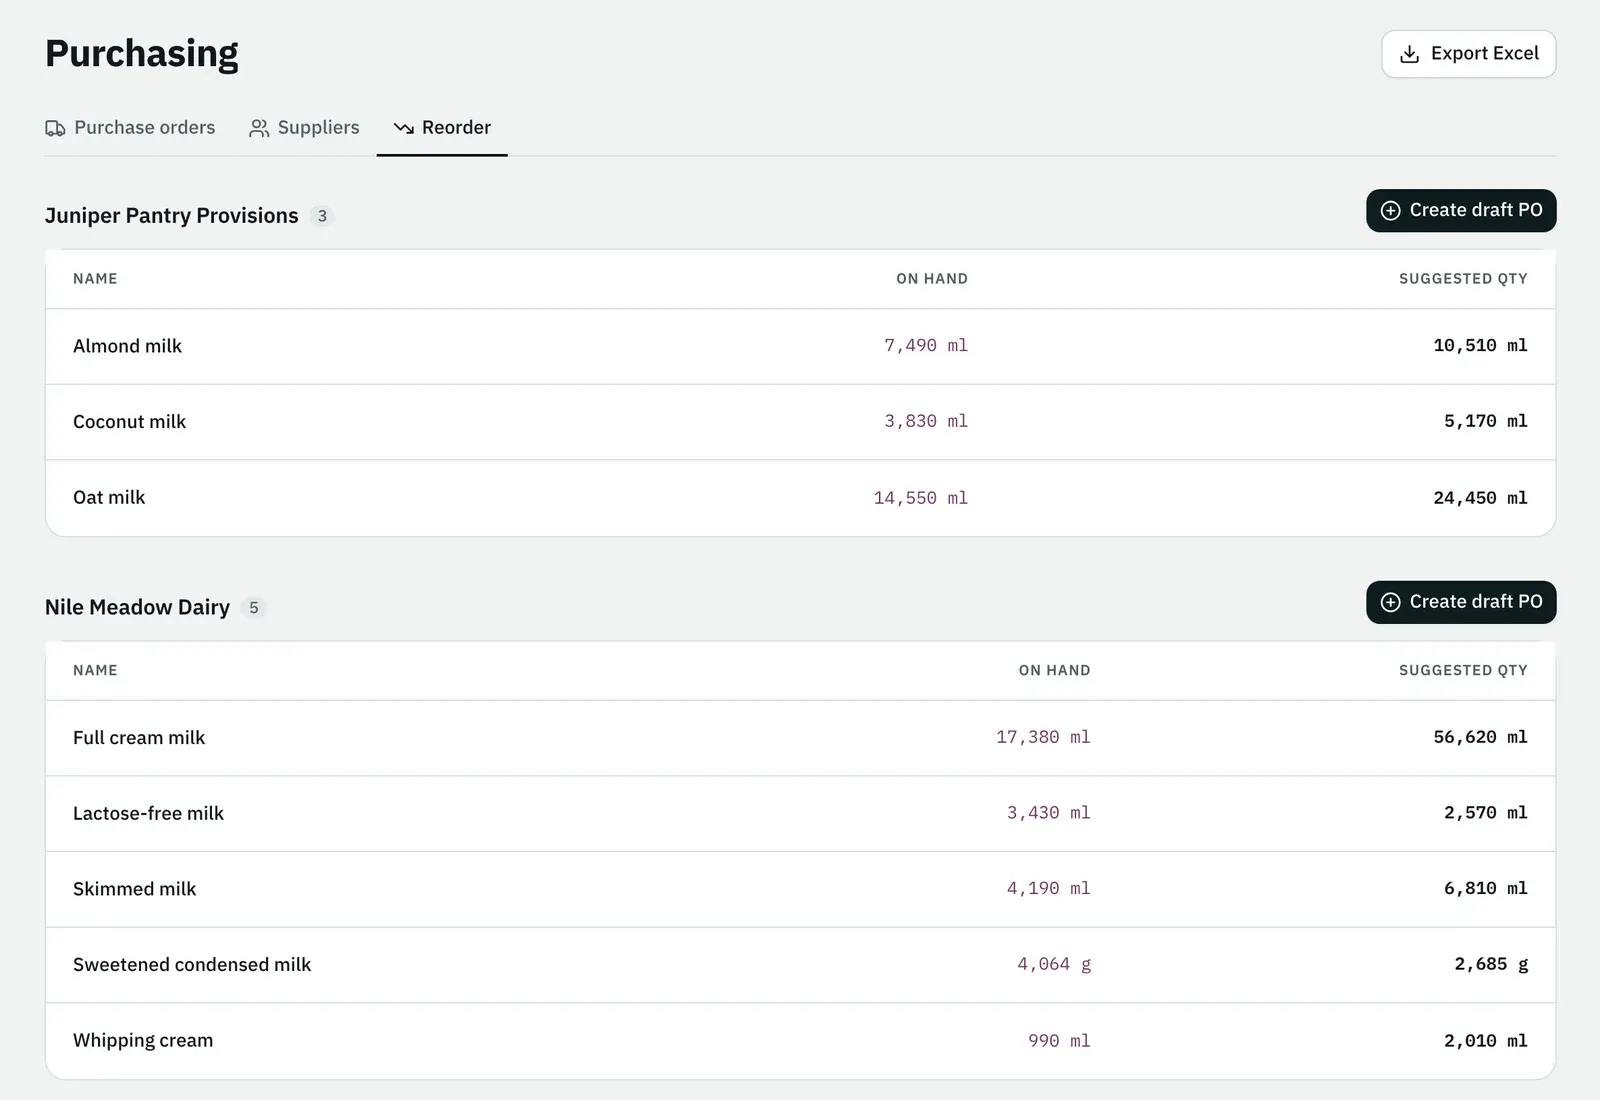The width and height of the screenshot is (1600, 1100).
Task: Click the item count badge beside Juniper Pantry Provisions
Action: (322, 216)
